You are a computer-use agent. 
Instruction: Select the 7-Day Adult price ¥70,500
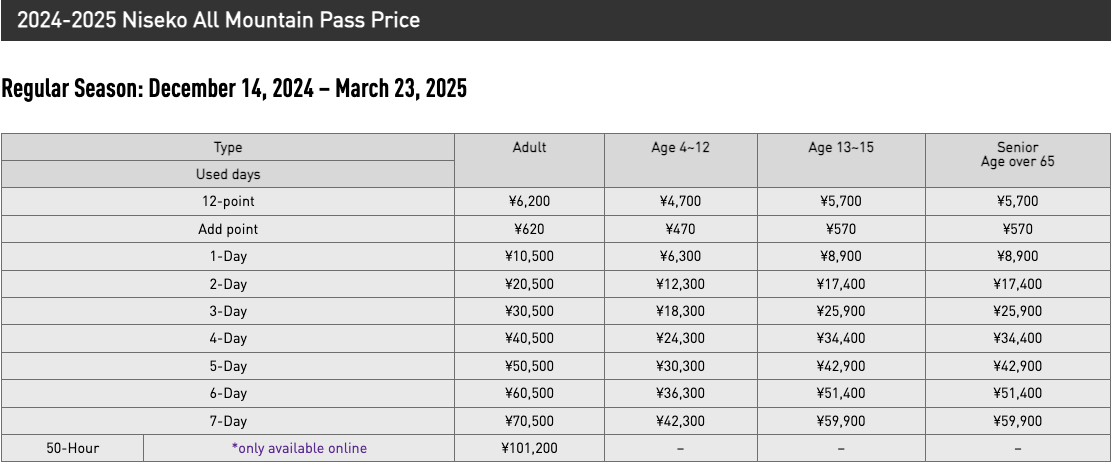(x=529, y=421)
